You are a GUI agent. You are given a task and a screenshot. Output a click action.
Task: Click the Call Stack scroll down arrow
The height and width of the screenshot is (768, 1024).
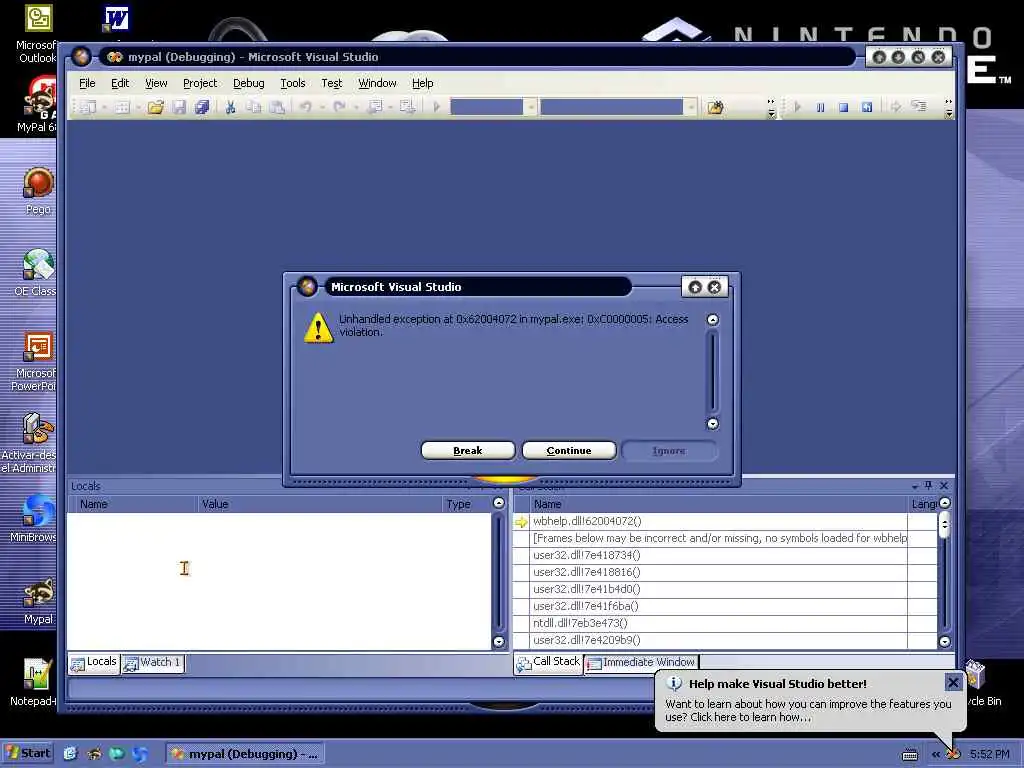pos(945,641)
